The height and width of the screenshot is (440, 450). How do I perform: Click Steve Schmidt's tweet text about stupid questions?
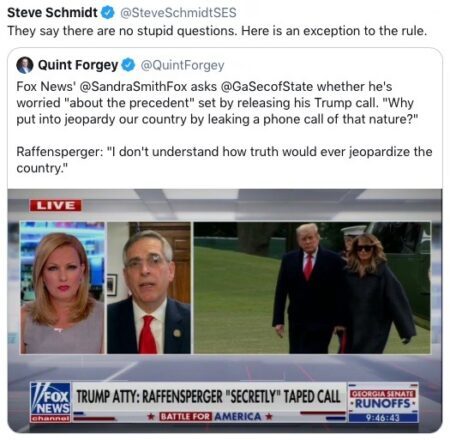click(217, 31)
